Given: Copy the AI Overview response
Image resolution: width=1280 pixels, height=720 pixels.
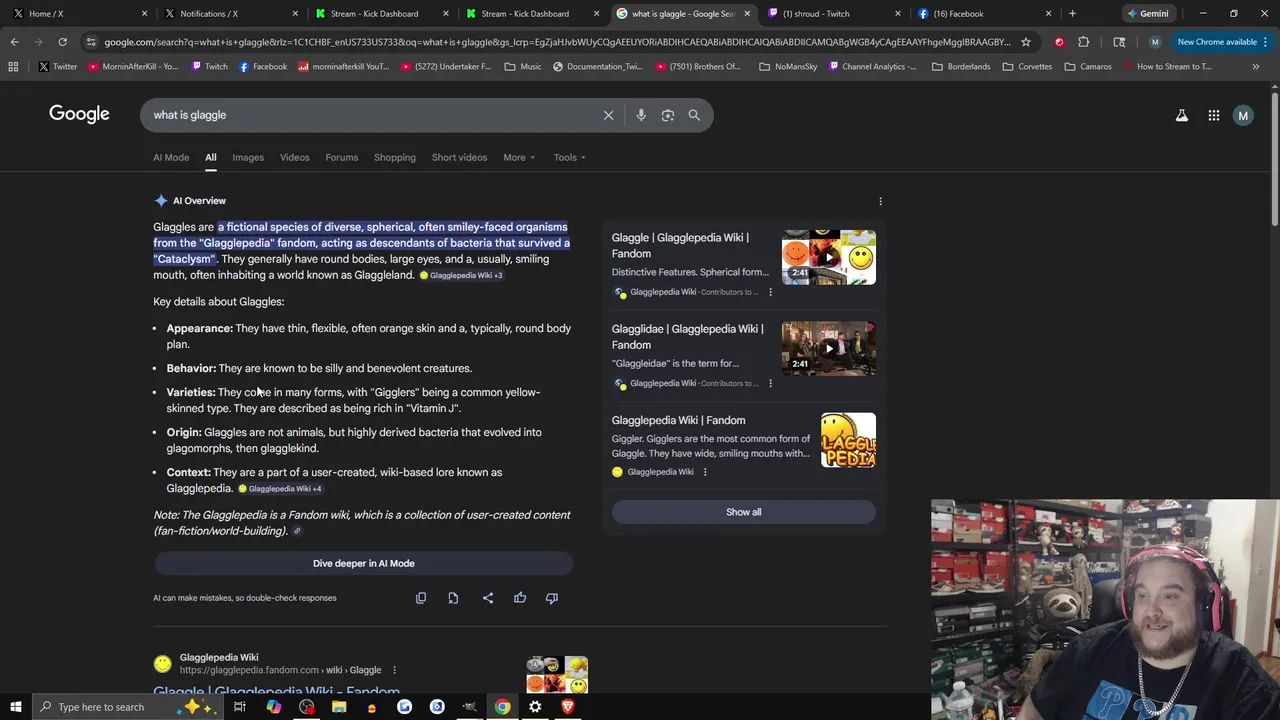Looking at the screenshot, I should click(421, 598).
